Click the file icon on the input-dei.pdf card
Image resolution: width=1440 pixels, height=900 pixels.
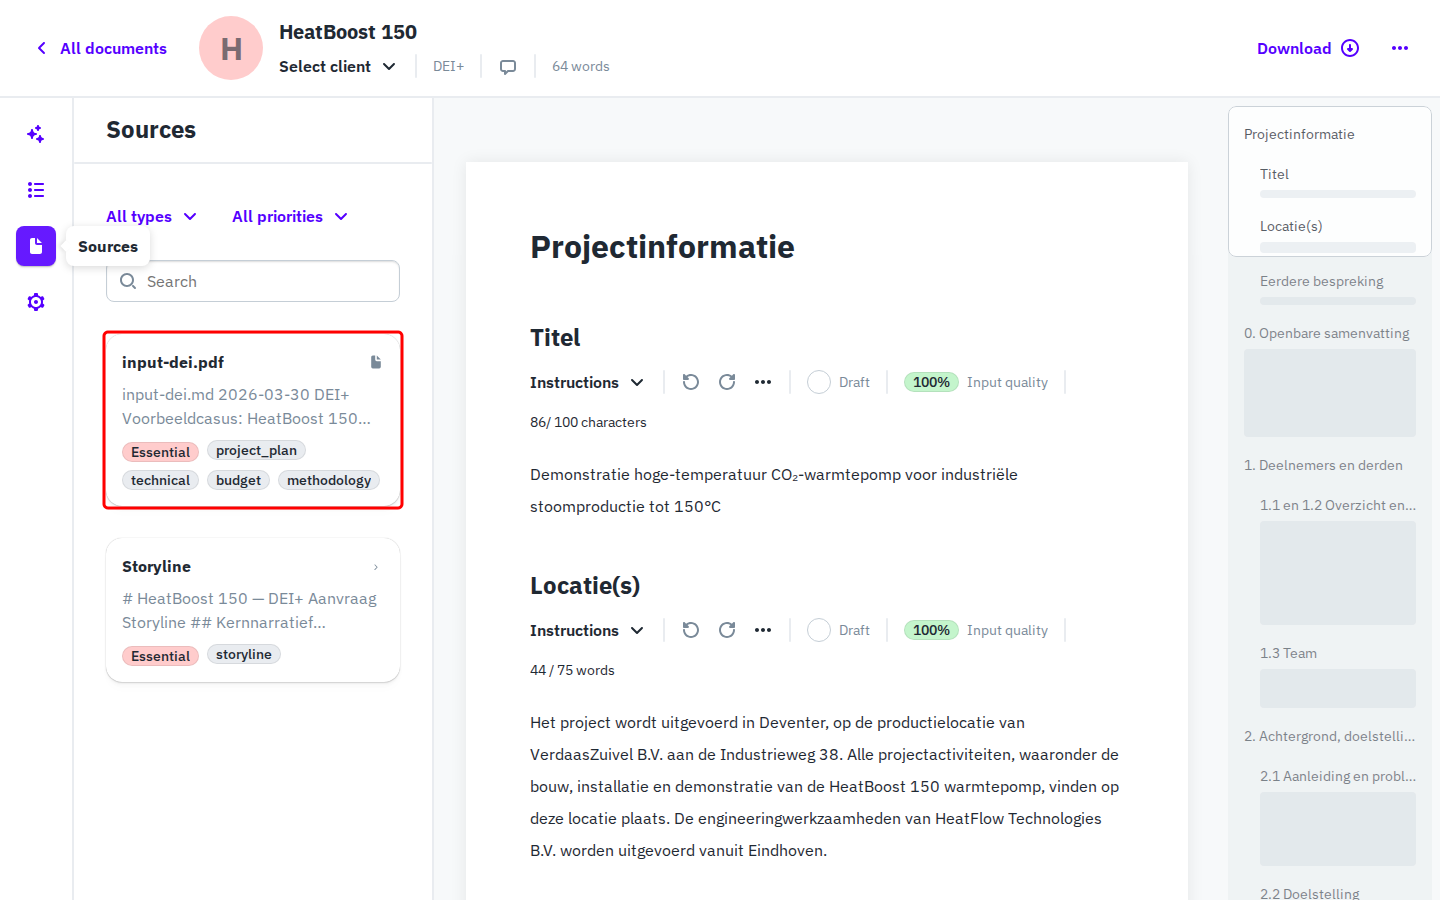(376, 362)
